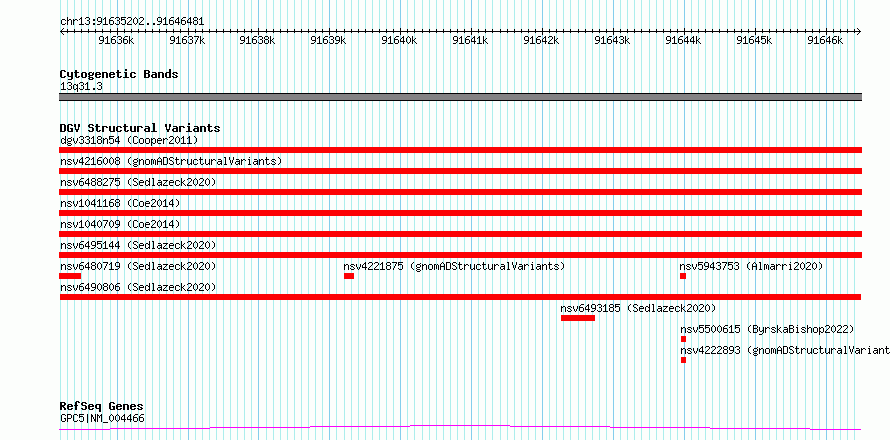Click the 91646k ruler tick label
This screenshot has height=440, width=890.
pos(825,41)
